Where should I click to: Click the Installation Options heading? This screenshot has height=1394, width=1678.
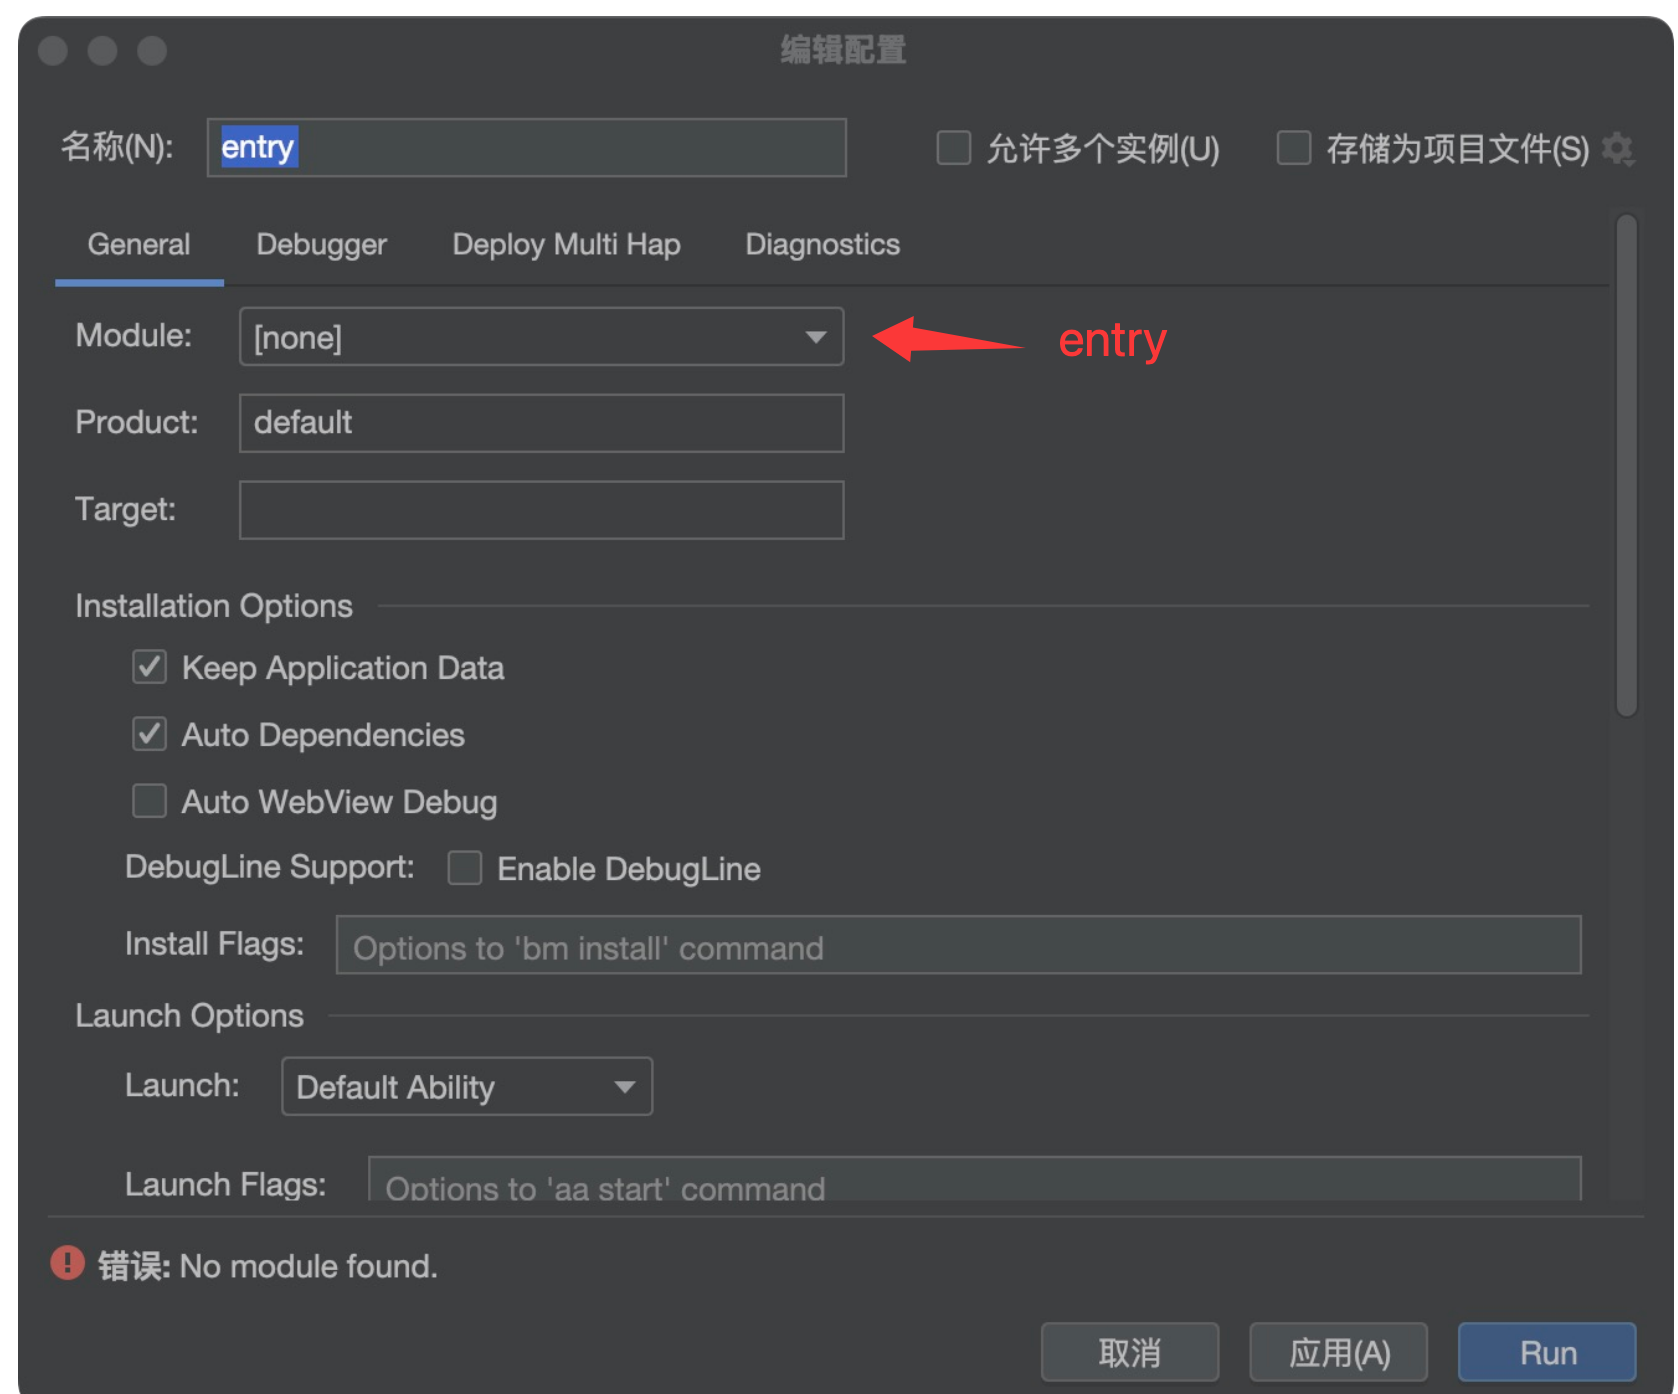coord(214,606)
